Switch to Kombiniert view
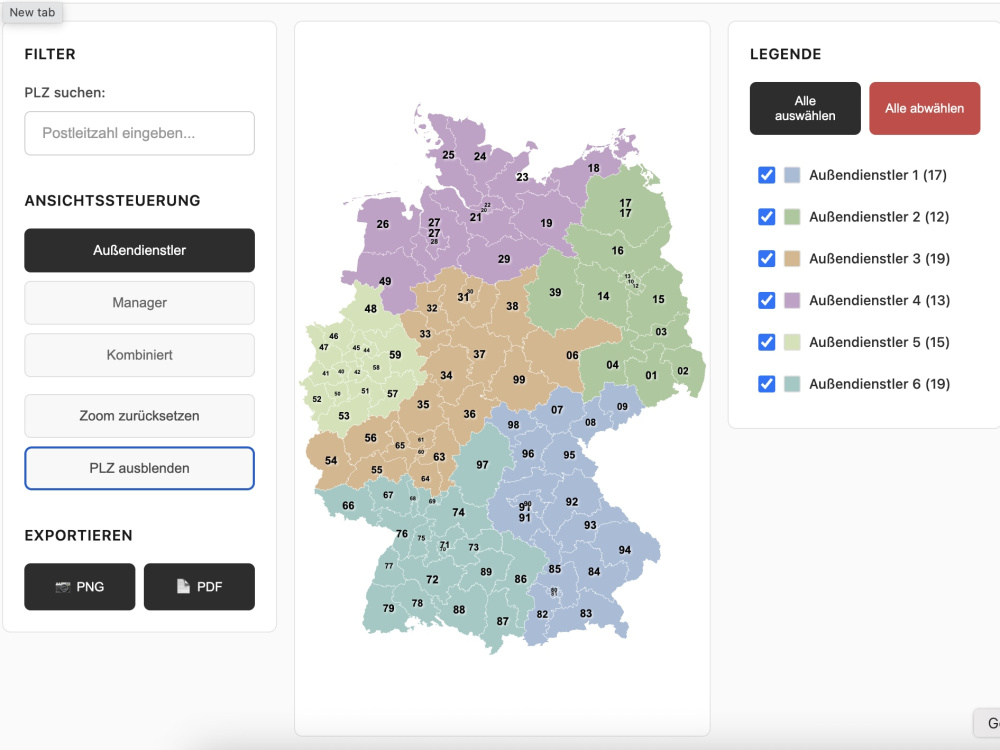Image resolution: width=1000 pixels, height=750 pixels. [140, 355]
